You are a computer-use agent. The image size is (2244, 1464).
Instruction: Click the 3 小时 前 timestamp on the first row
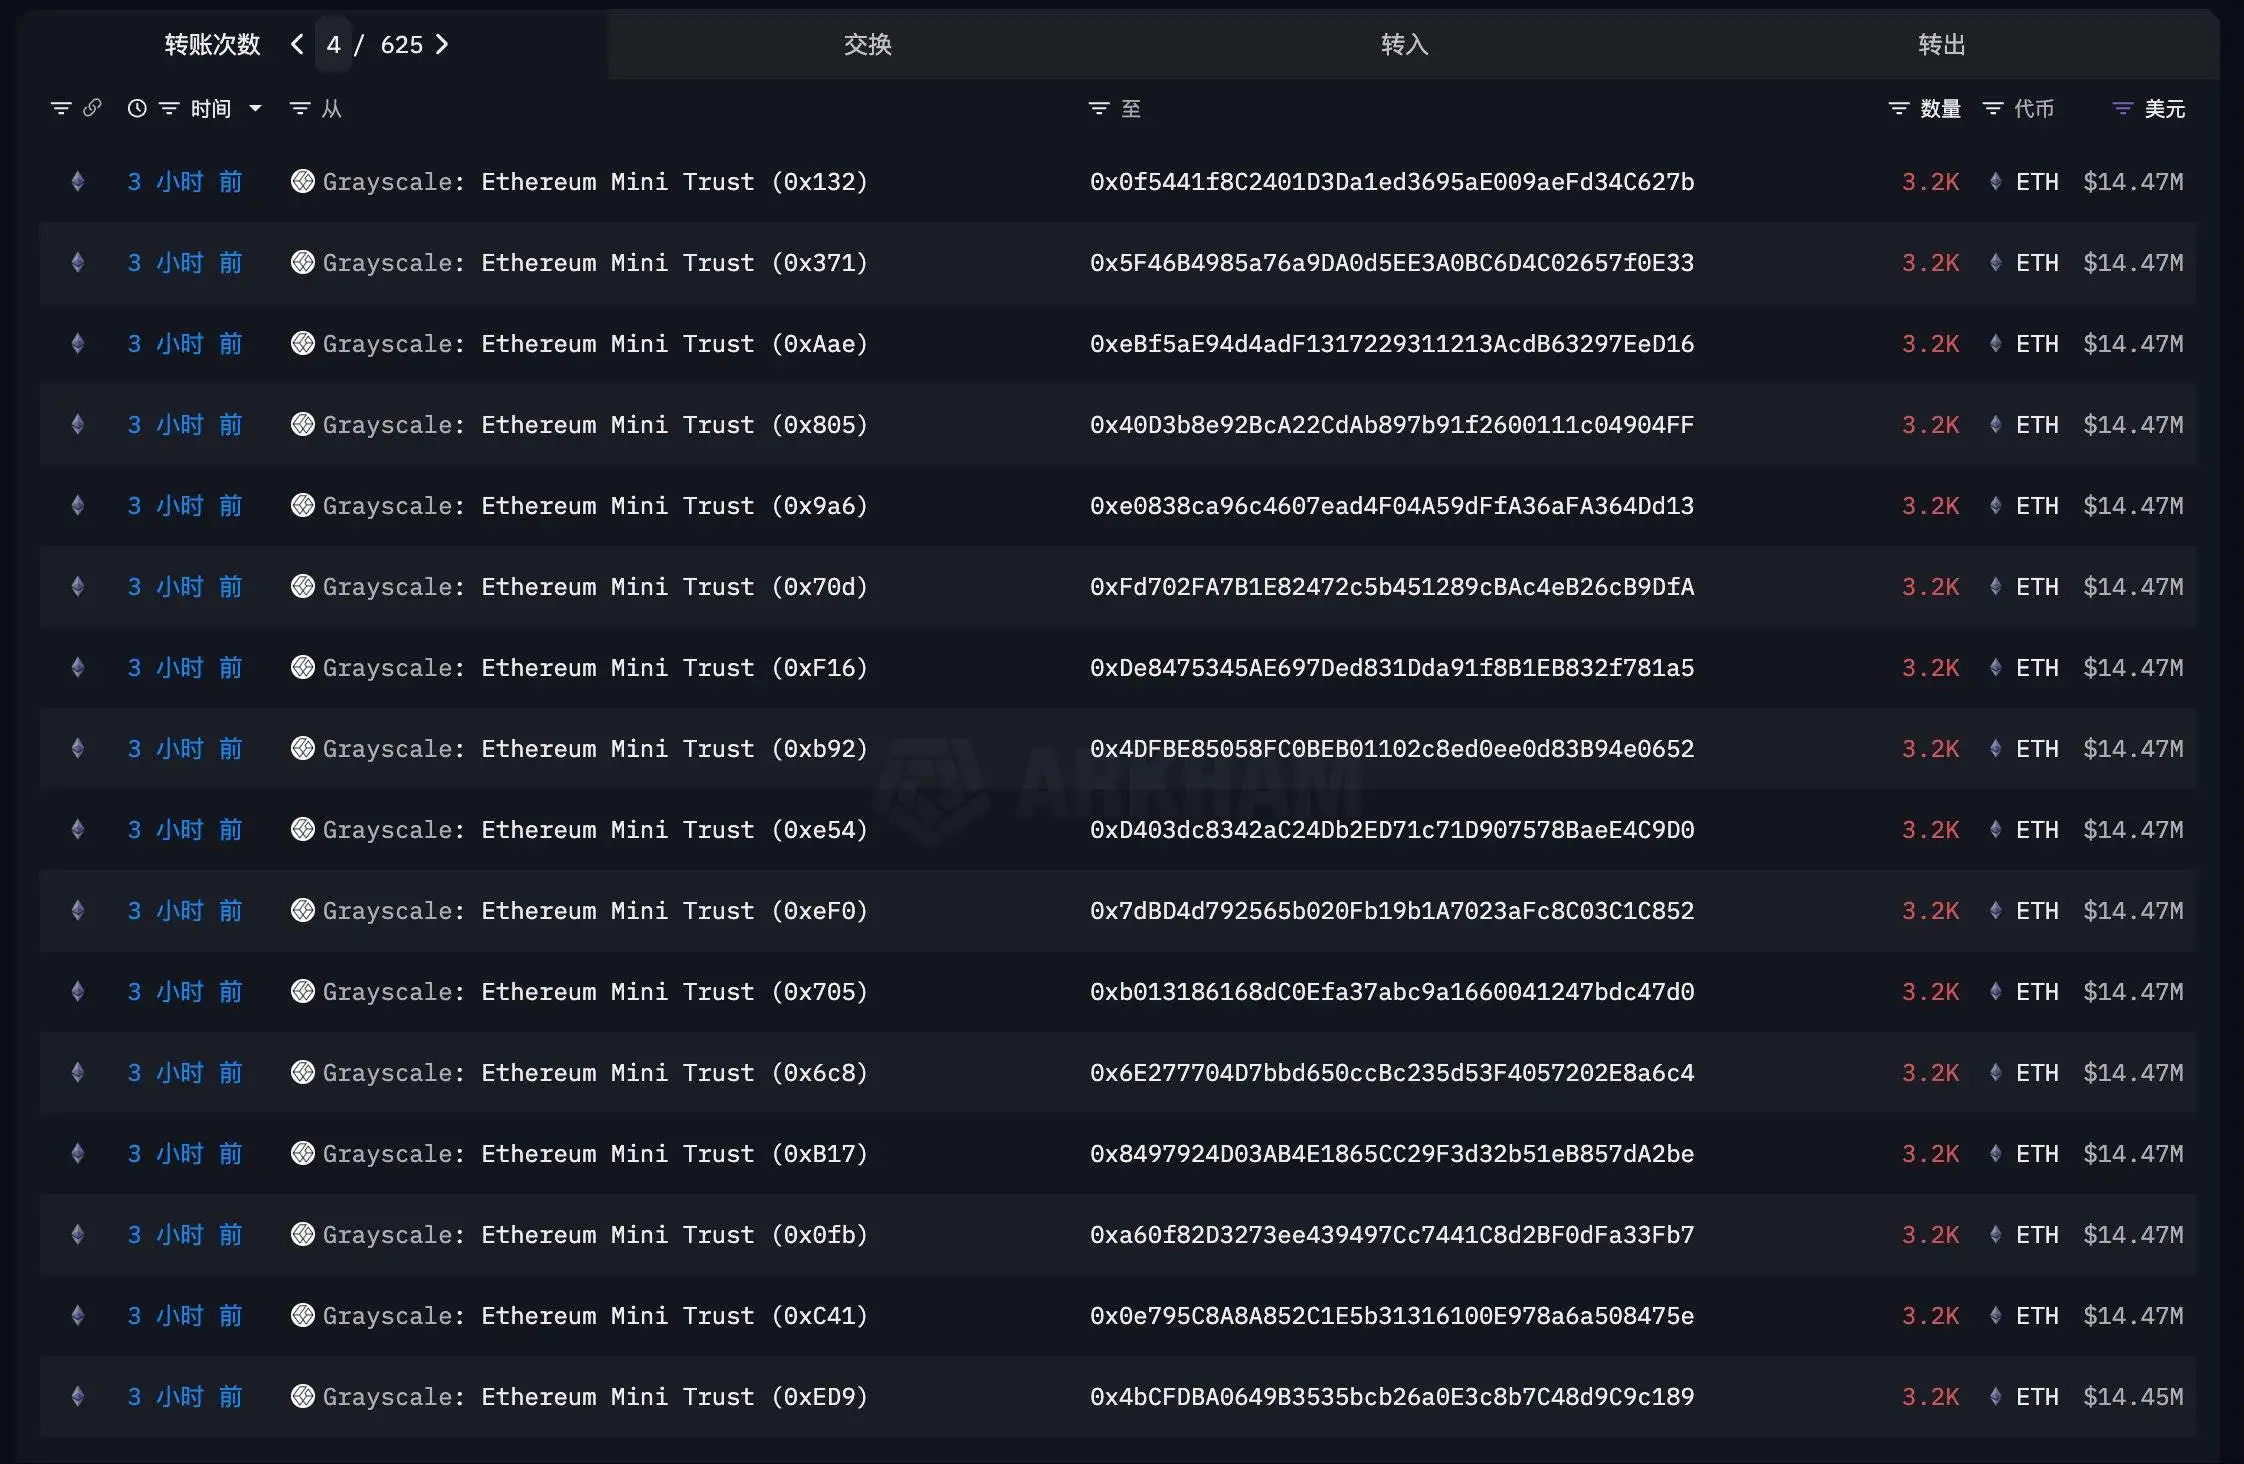[185, 181]
